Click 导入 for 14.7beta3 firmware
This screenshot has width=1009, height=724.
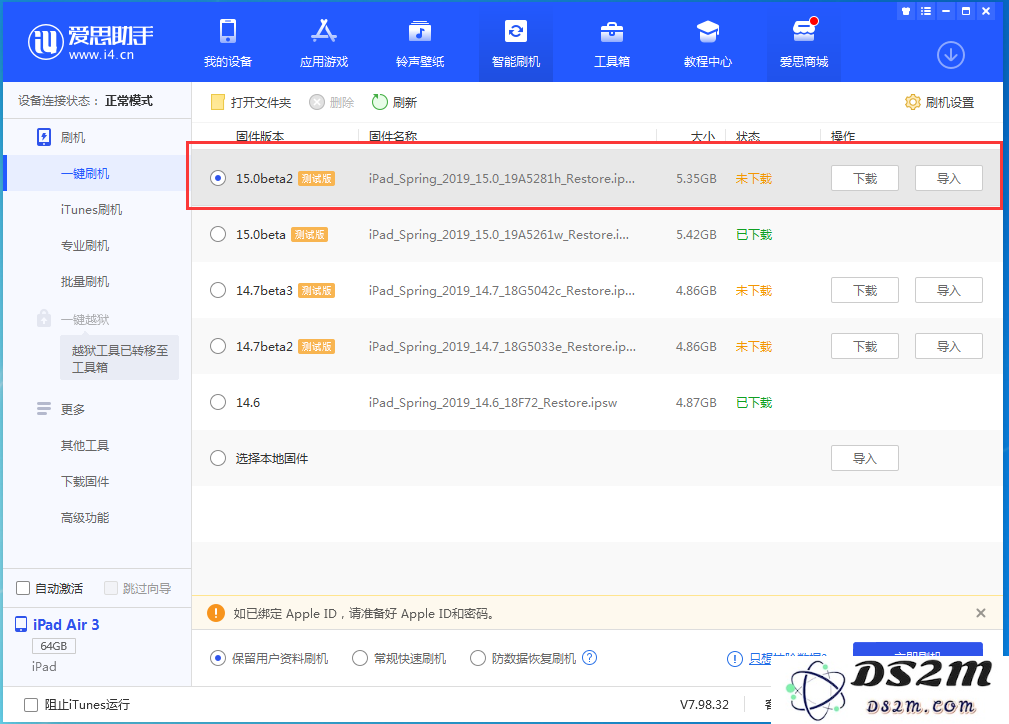[x=949, y=290]
